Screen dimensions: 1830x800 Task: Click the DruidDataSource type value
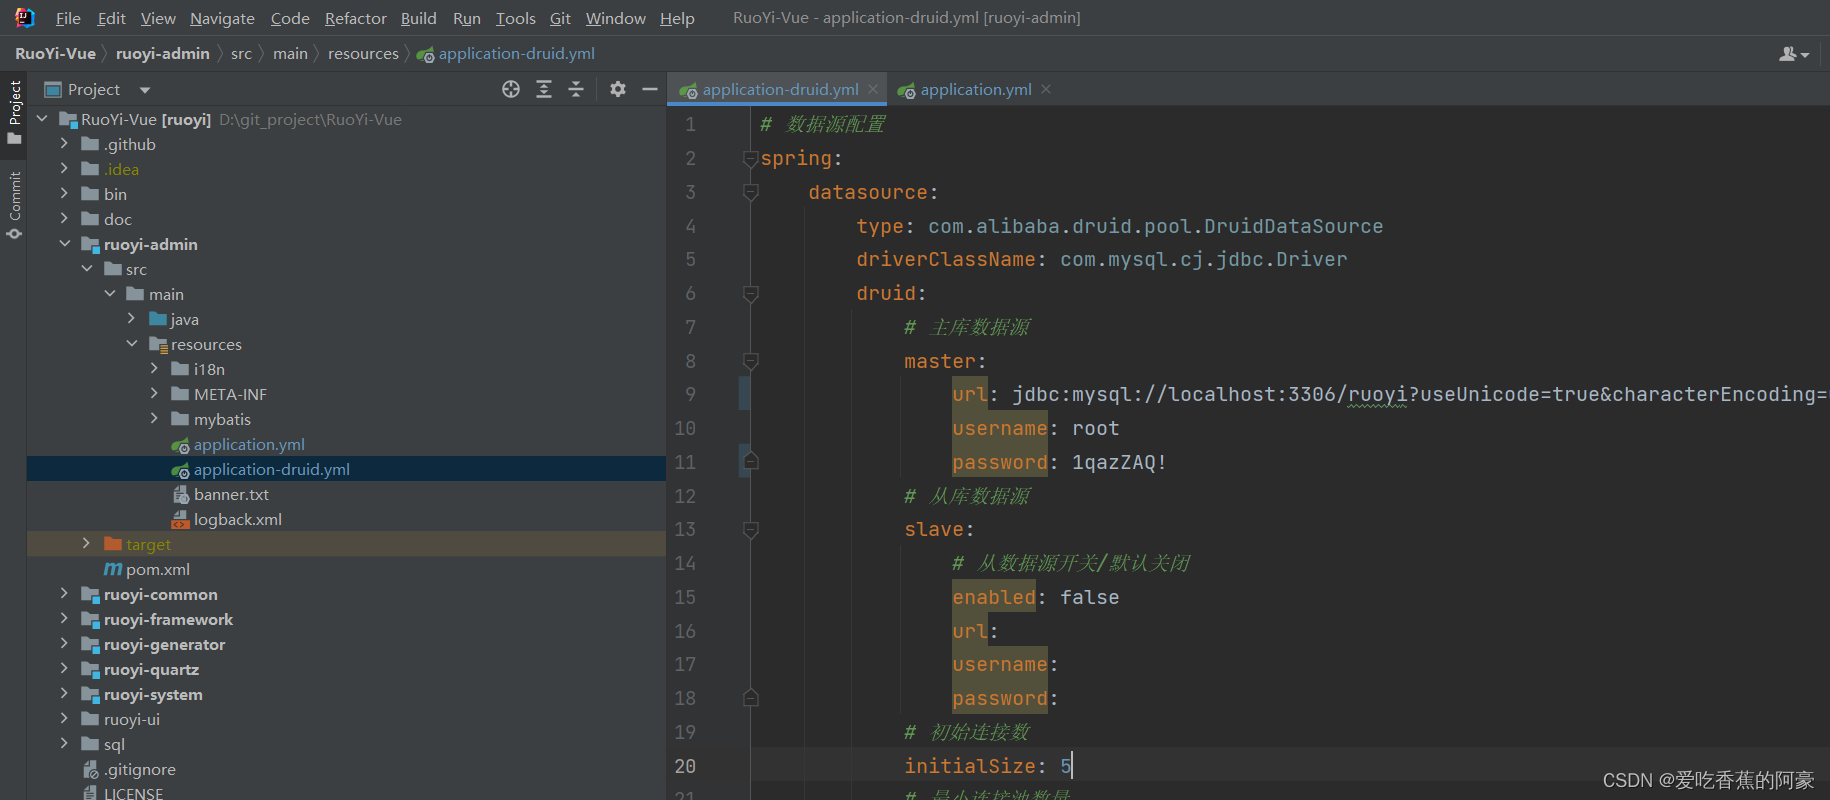click(x=1155, y=226)
